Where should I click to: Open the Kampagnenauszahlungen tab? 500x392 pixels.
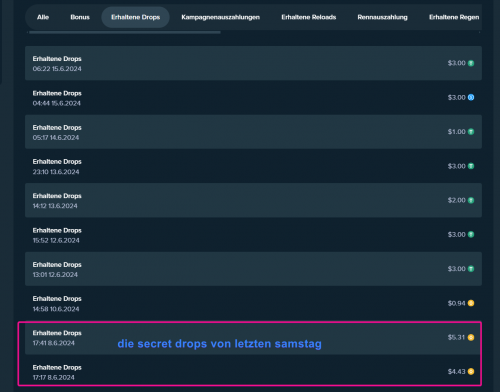click(x=220, y=17)
